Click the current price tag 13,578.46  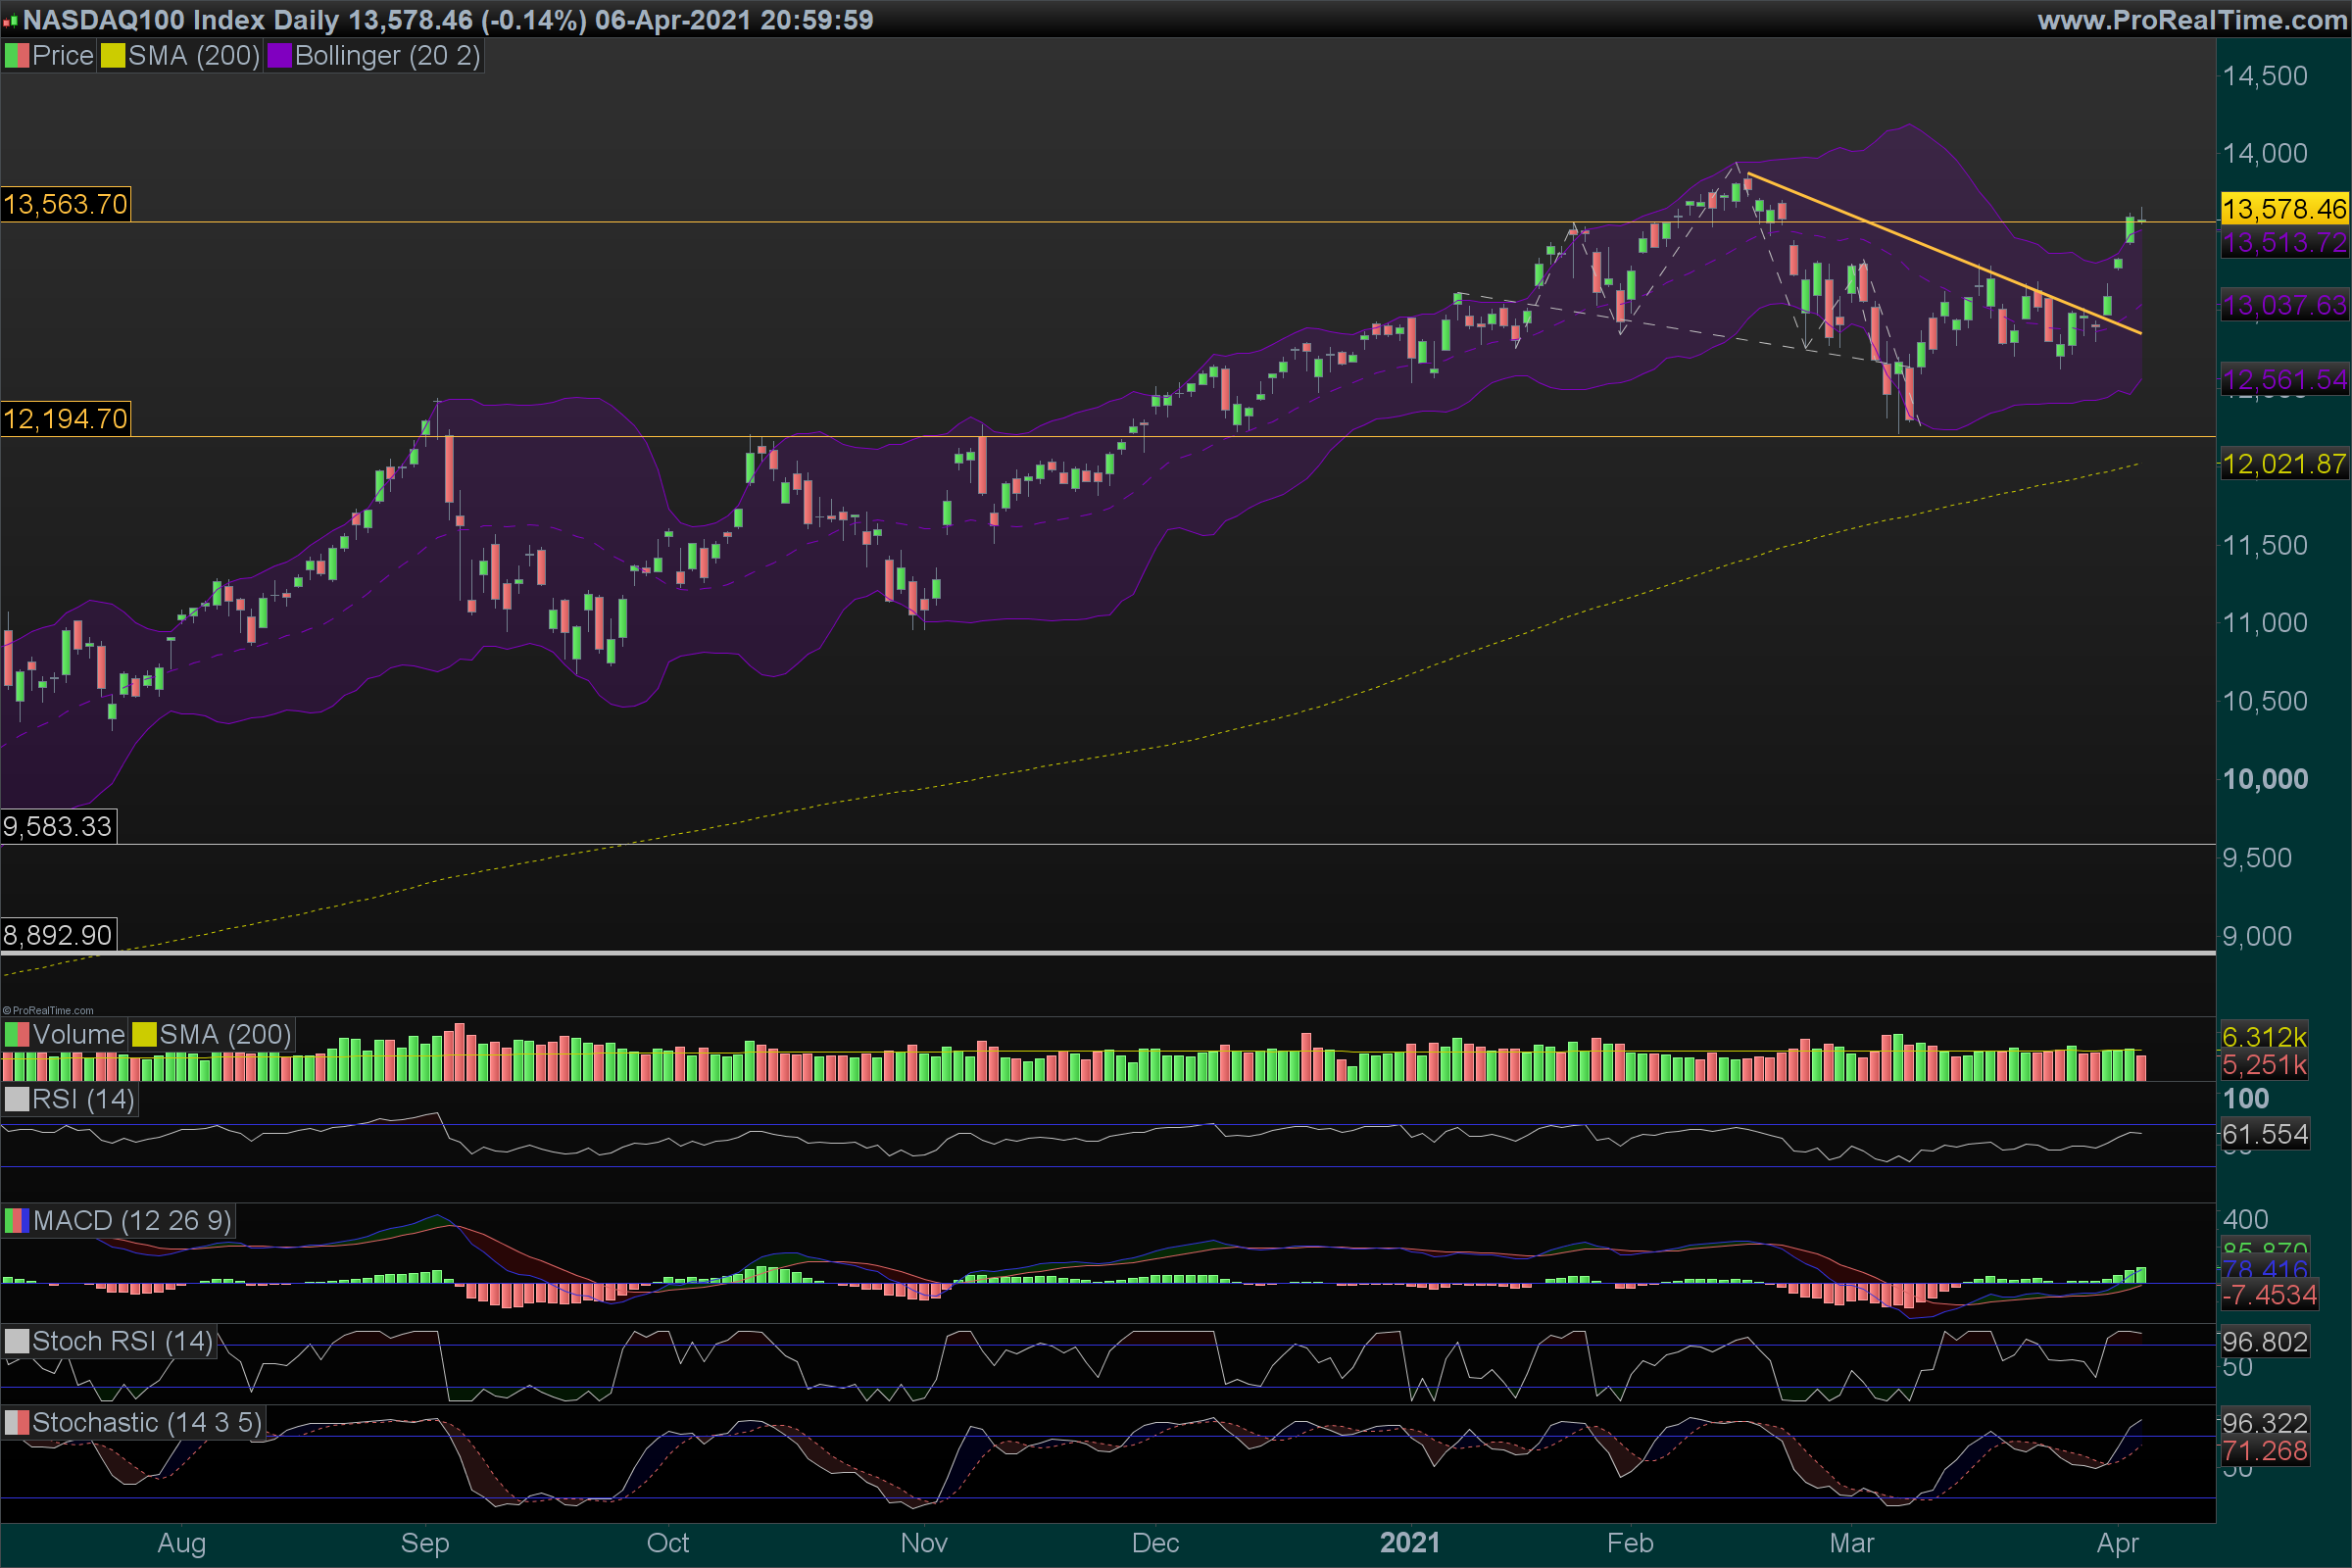(x=2283, y=209)
